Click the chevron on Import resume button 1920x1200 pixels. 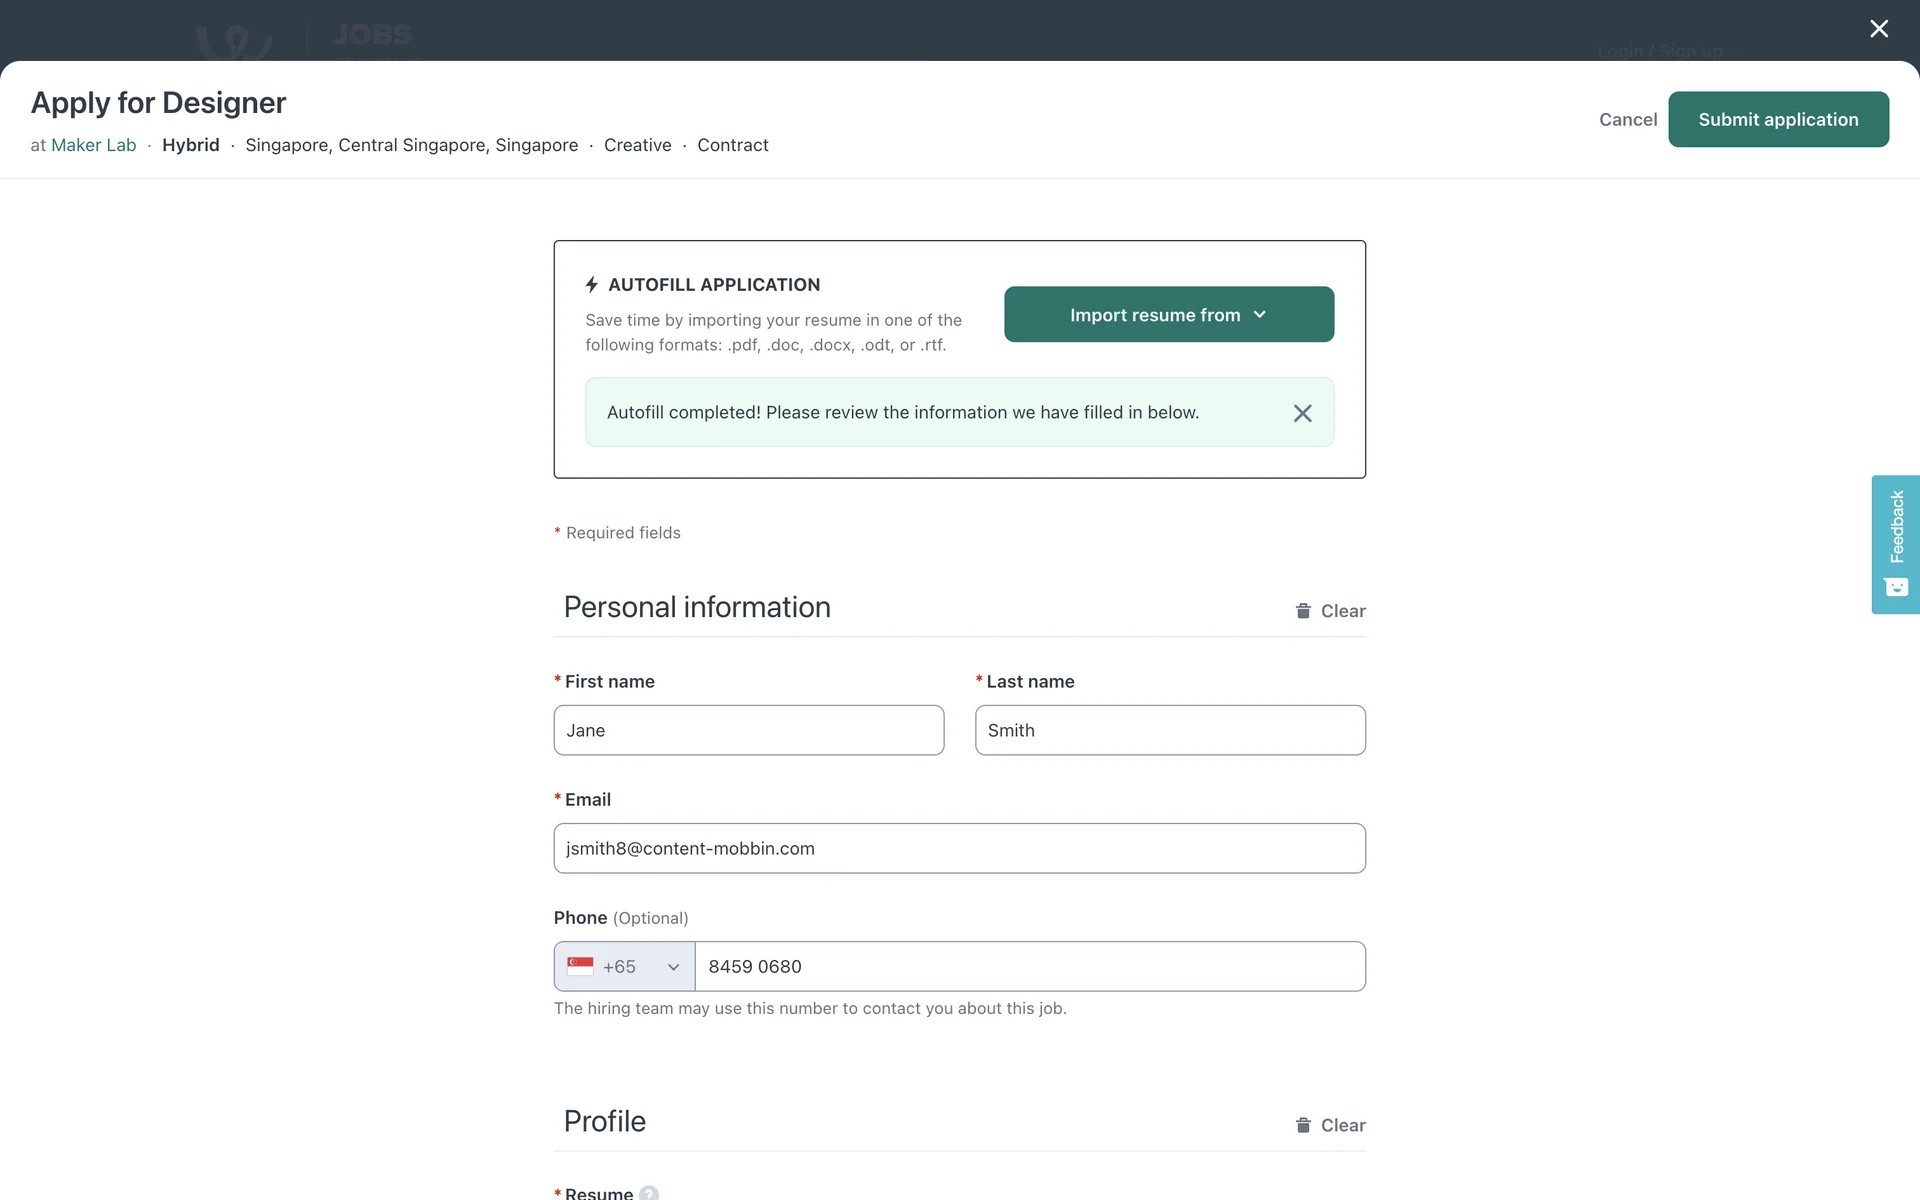(1260, 315)
